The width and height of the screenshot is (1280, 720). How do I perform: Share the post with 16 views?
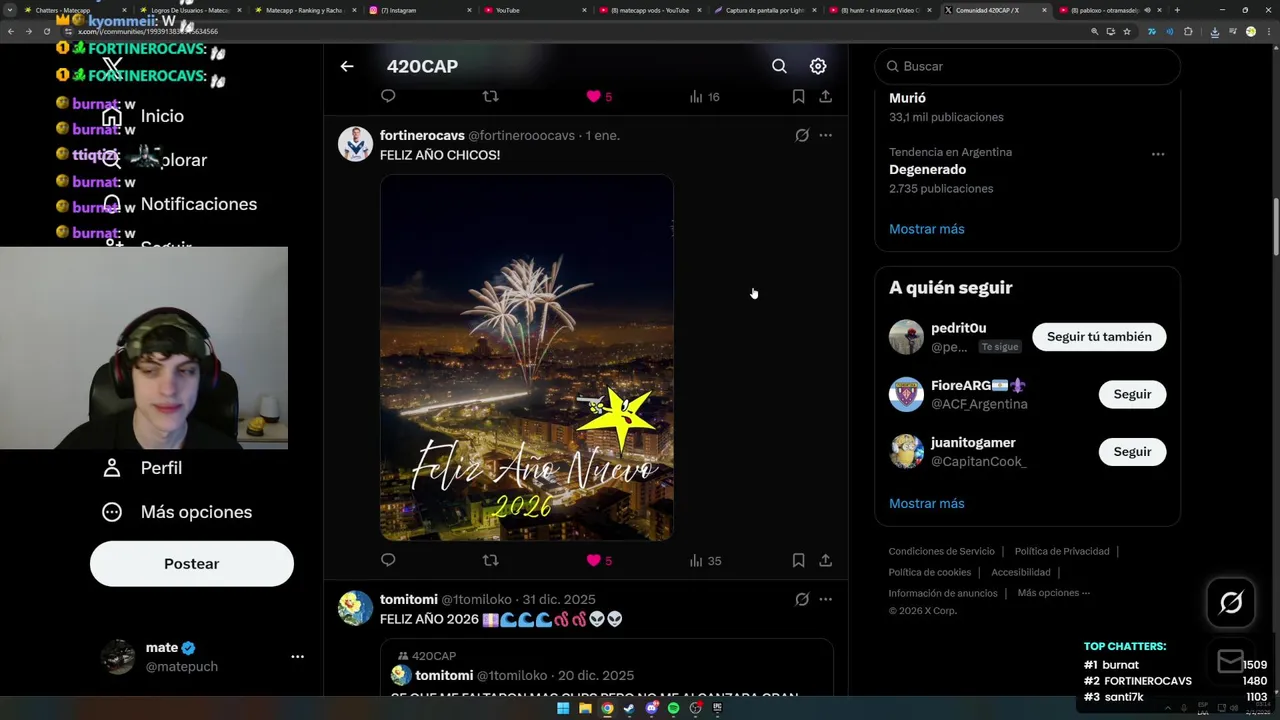826,96
